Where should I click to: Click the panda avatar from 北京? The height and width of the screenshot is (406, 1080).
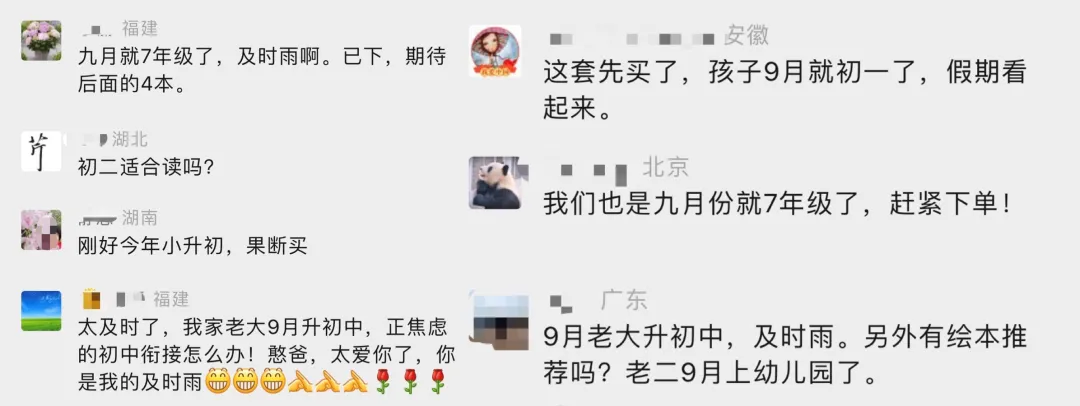(495, 183)
